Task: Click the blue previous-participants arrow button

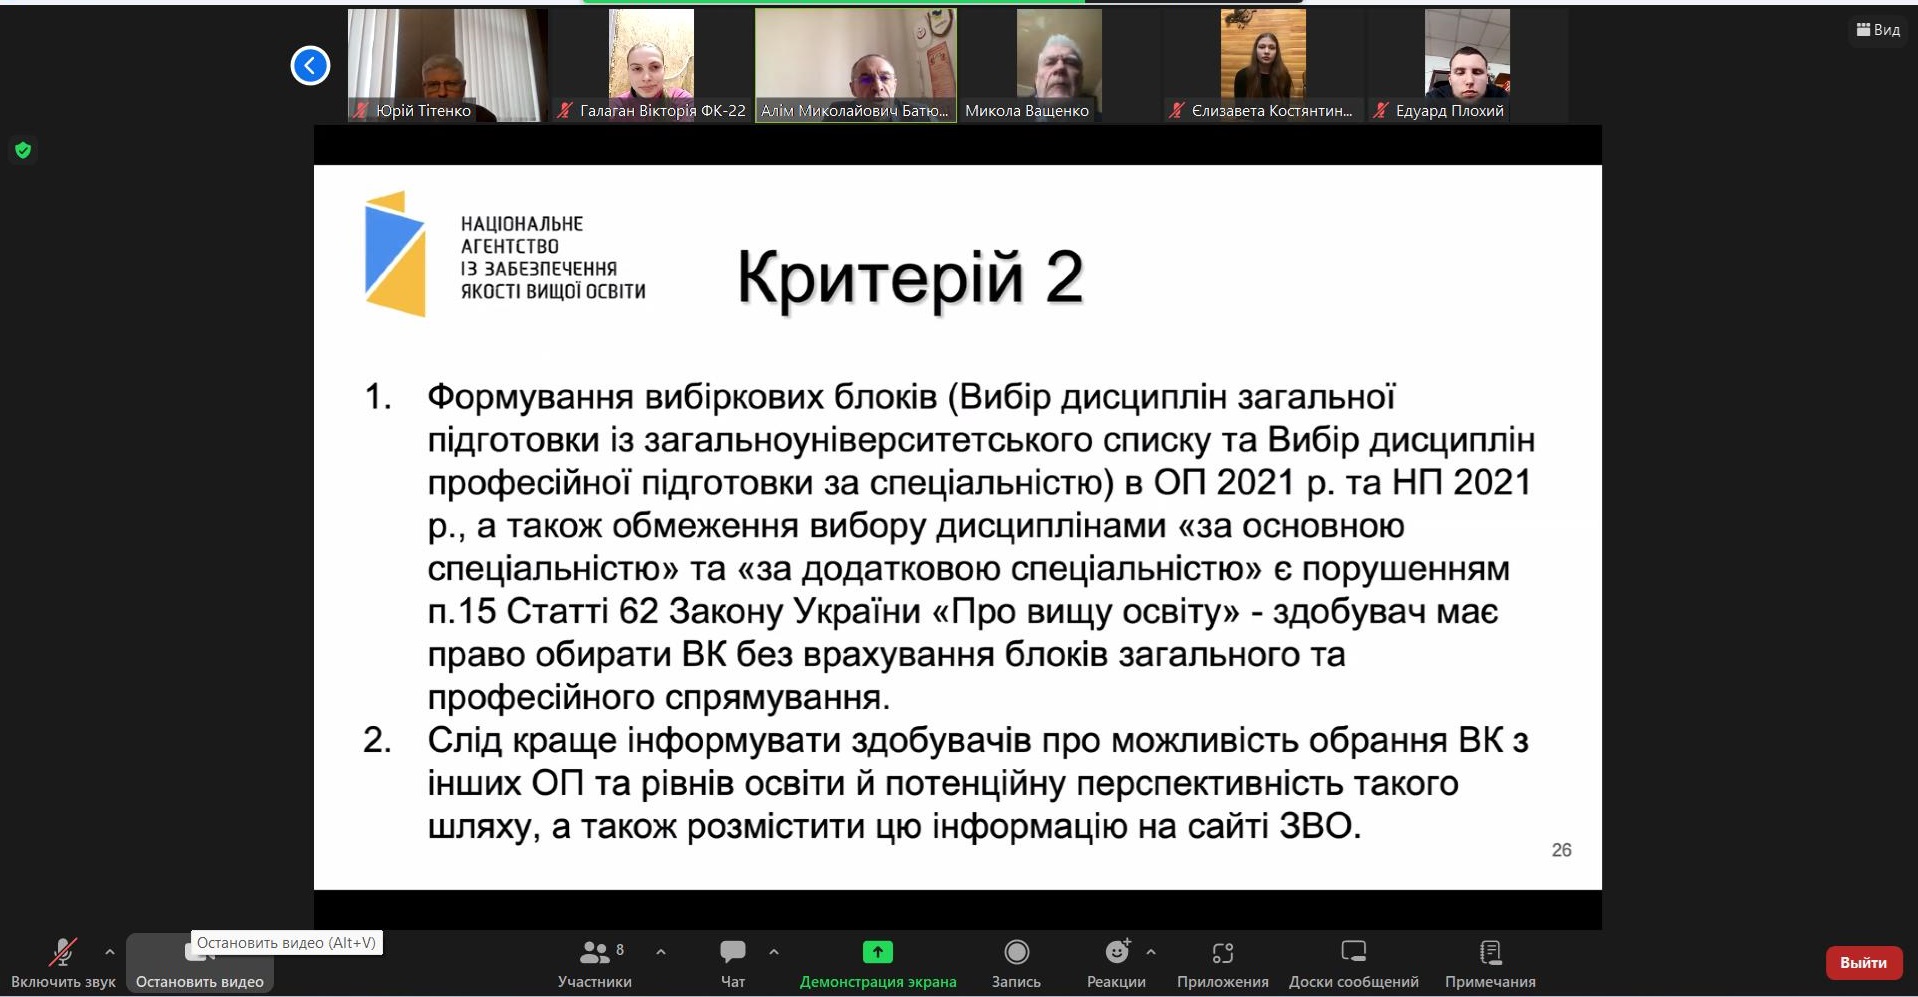Action: pyautogui.click(x=310, y=66)
